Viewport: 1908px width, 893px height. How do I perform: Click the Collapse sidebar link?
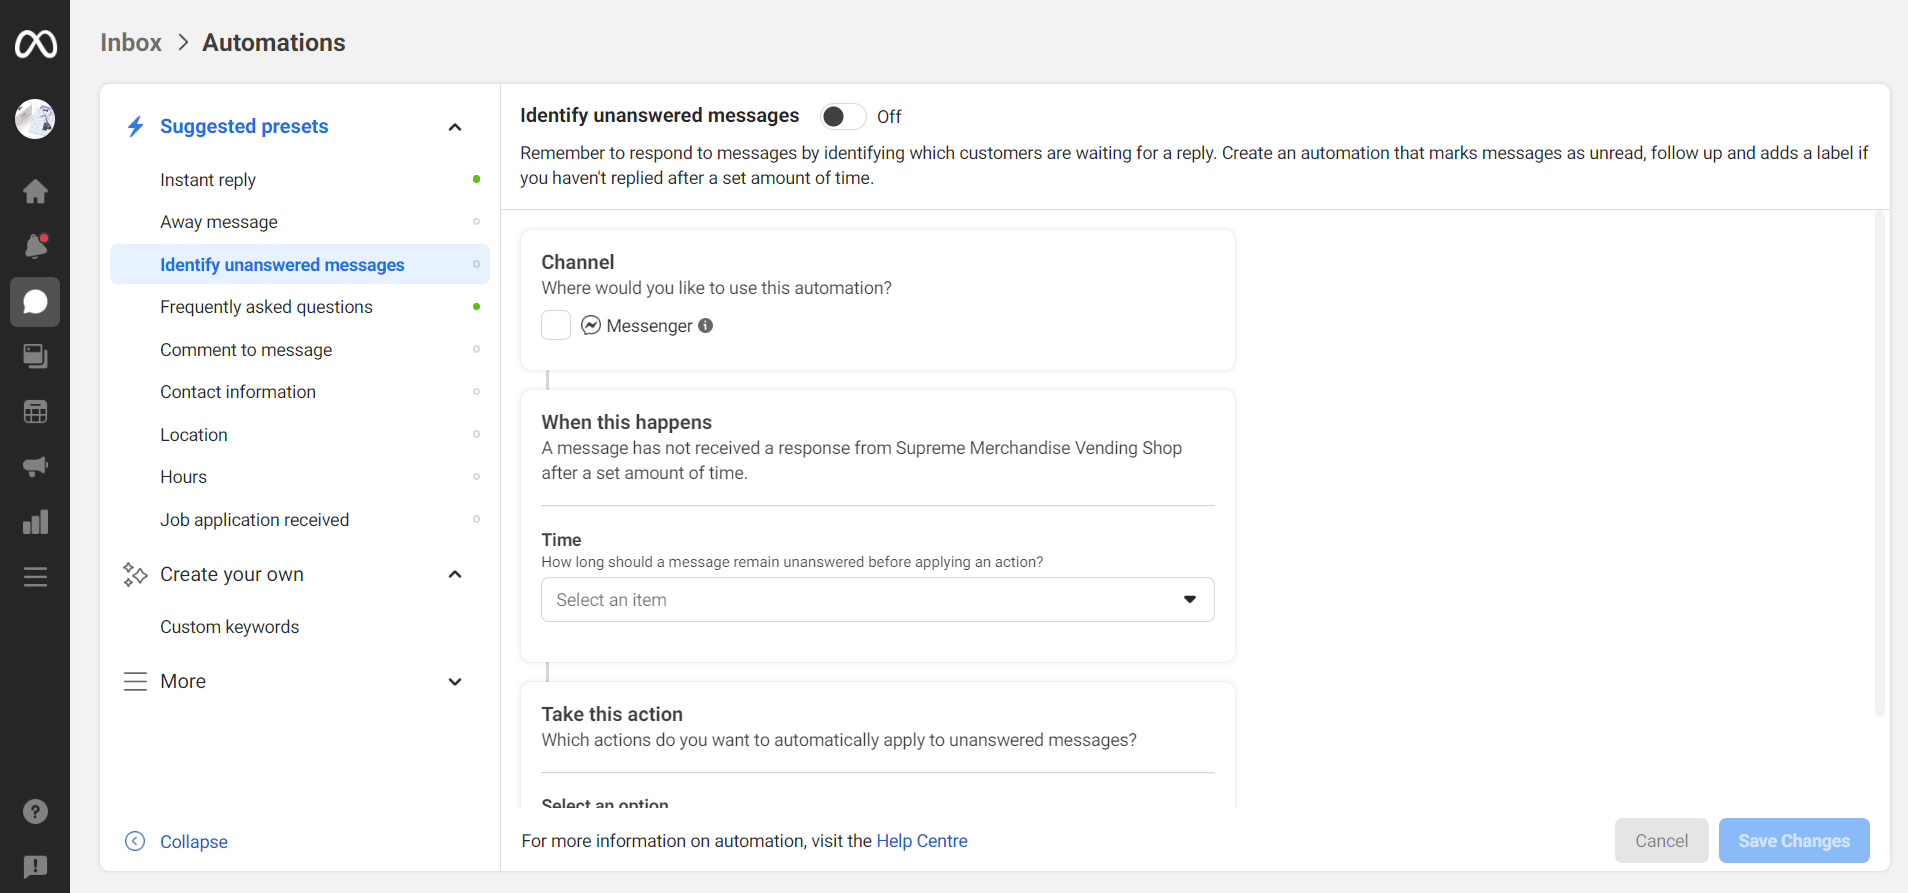(x=194, y=842)
